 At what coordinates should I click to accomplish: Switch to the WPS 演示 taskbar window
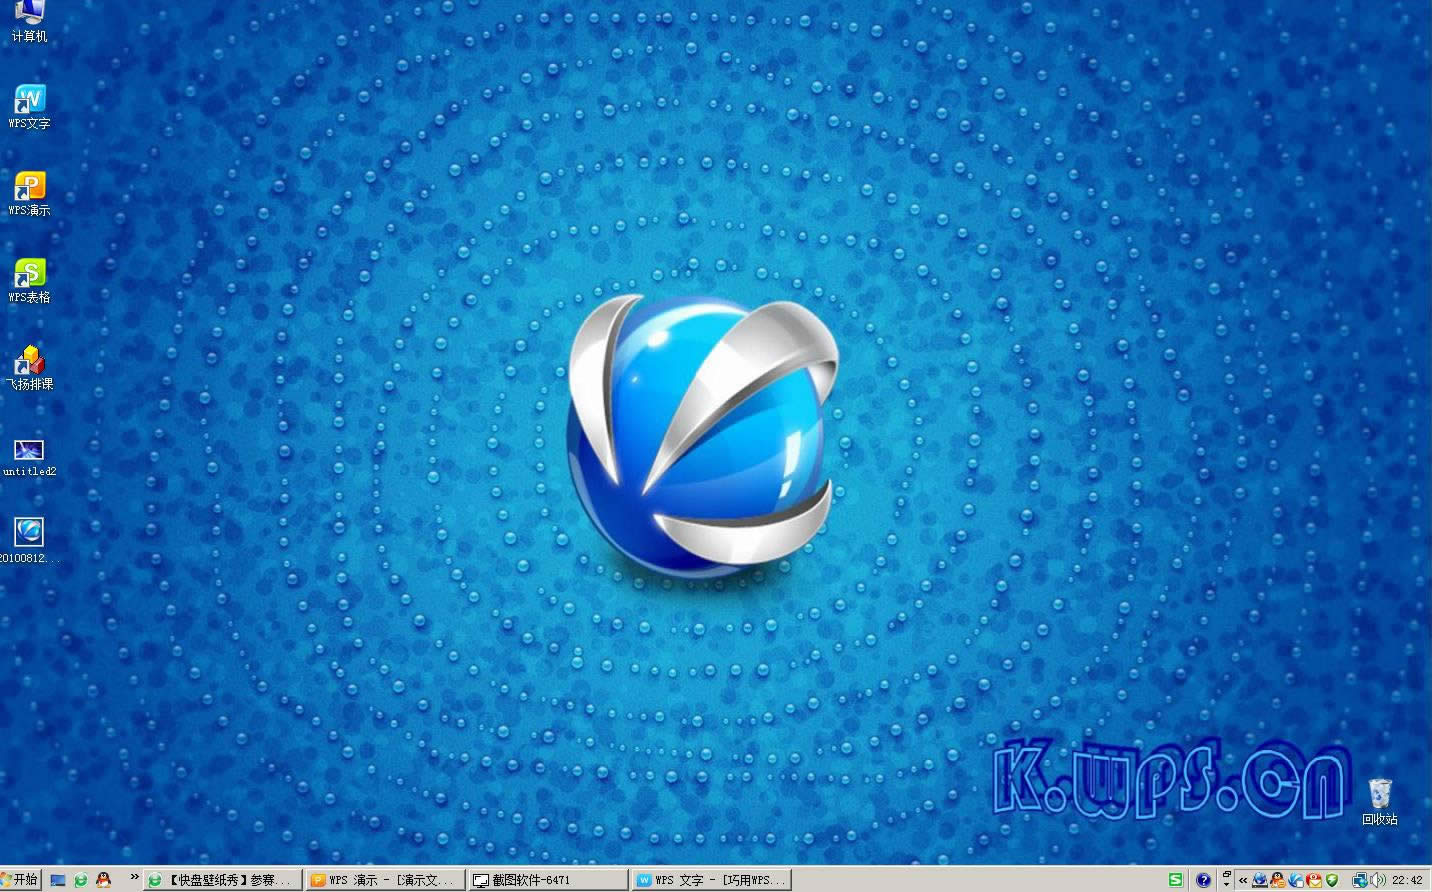tap(385, 880)
